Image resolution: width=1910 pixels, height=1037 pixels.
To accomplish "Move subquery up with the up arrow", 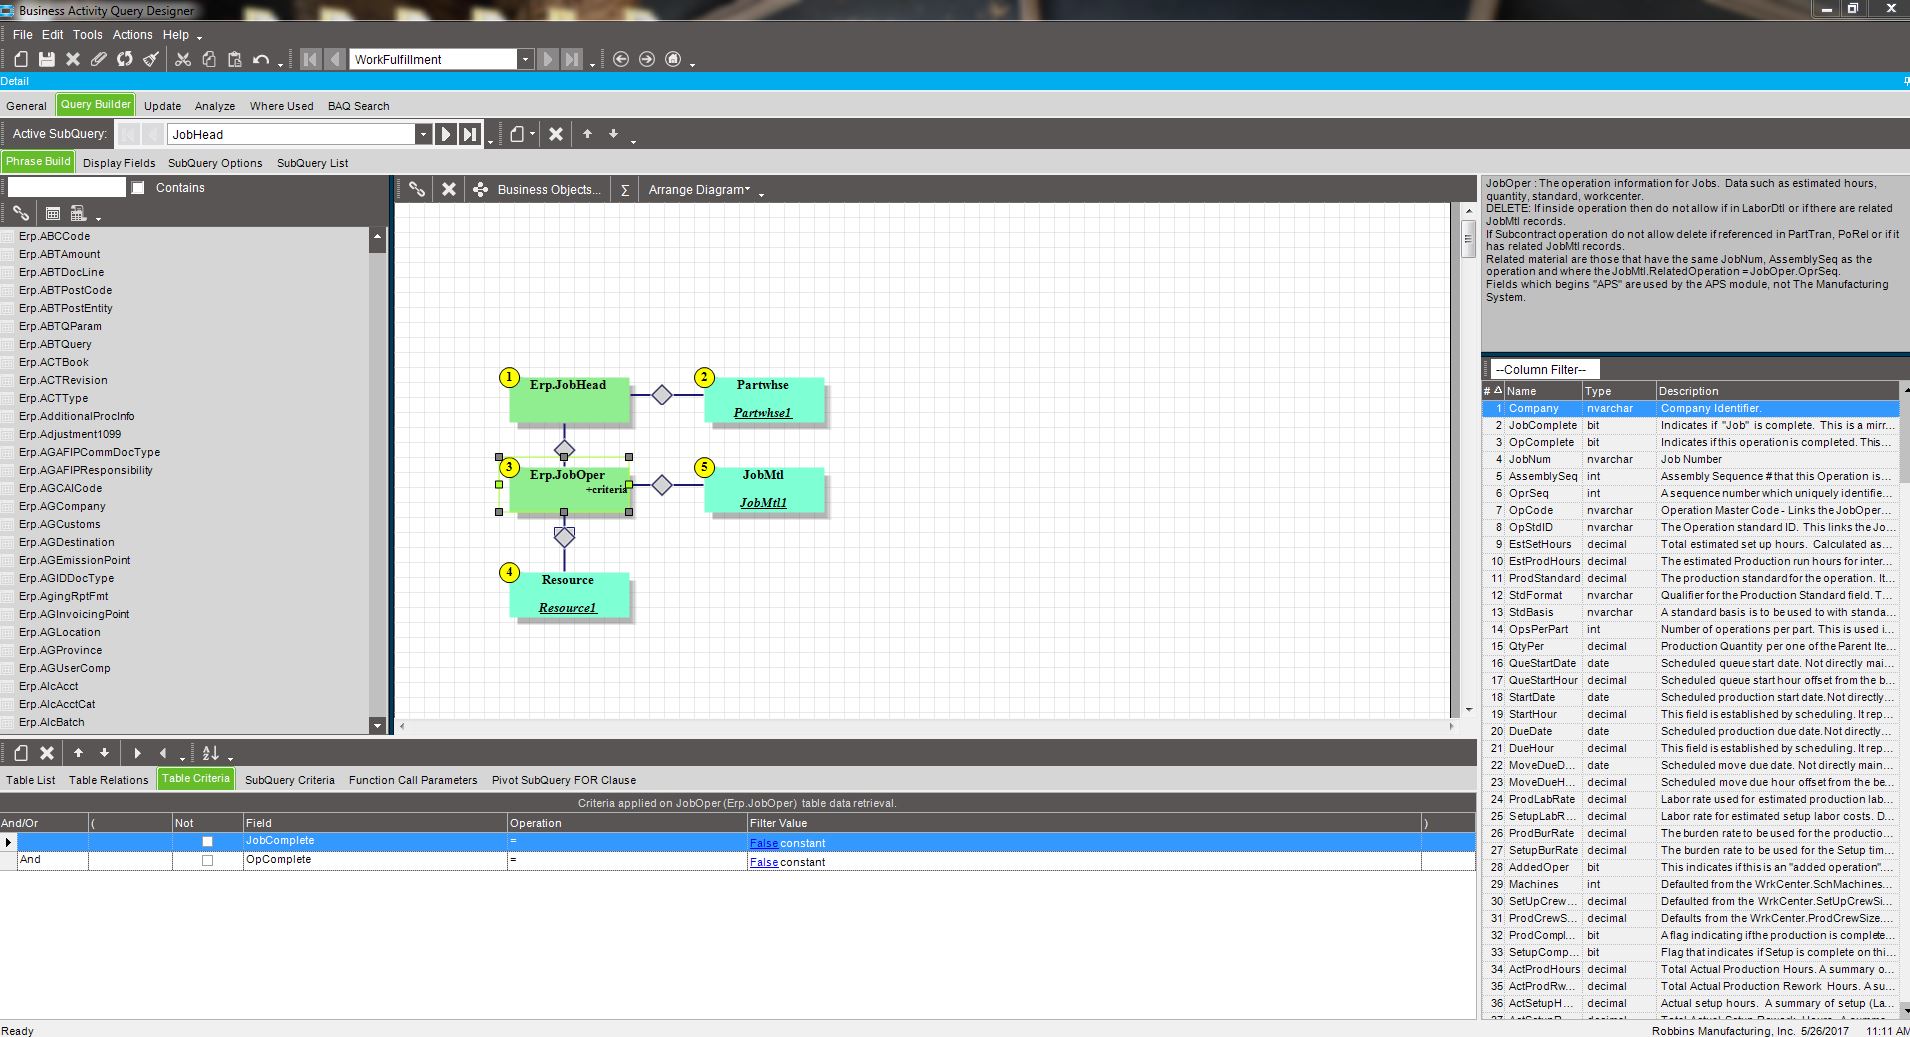I will point(587,133).
